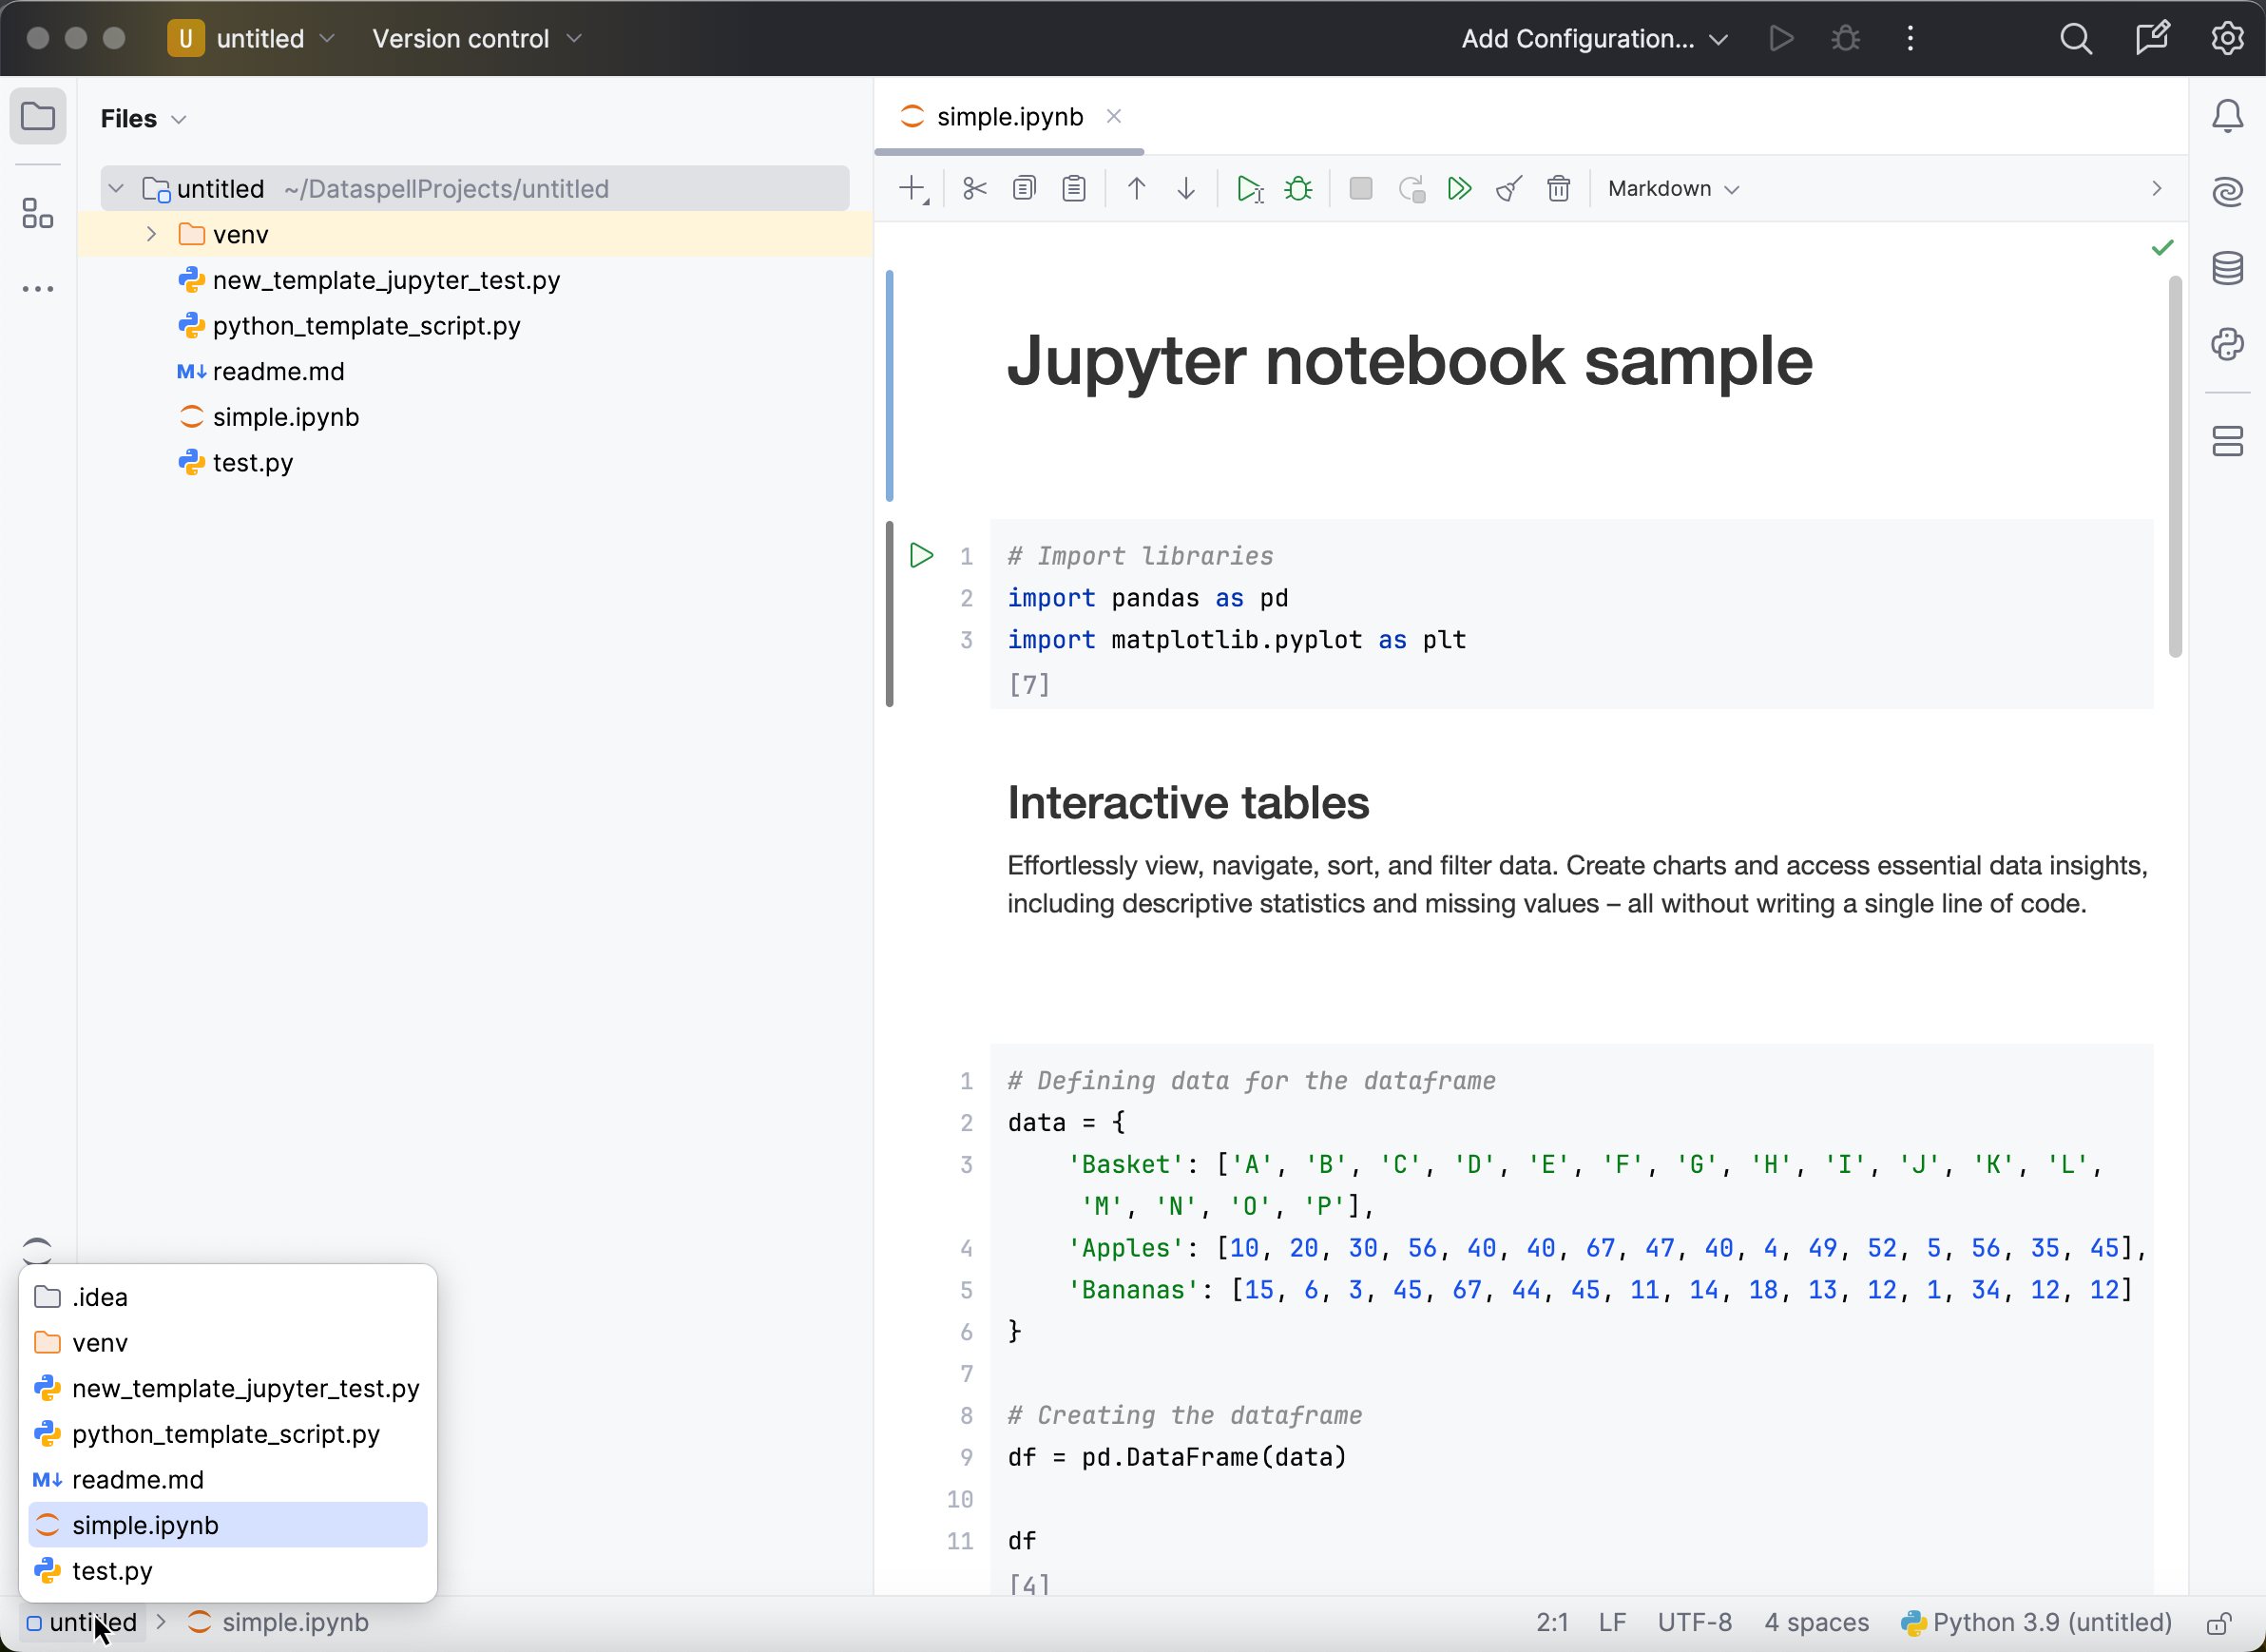Open the Add Configuration dropdown
2266x1652 pixels.
1594,39
